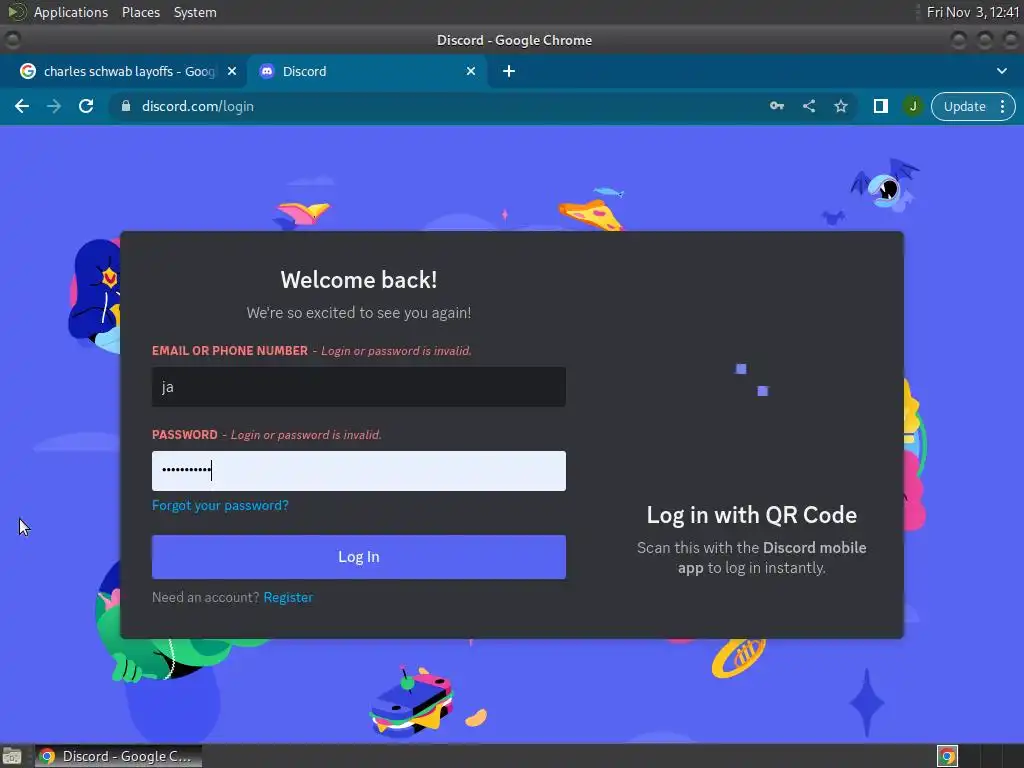The image size is (1024, 768).
Task: Click the Log In button
Action: [359, 557]
